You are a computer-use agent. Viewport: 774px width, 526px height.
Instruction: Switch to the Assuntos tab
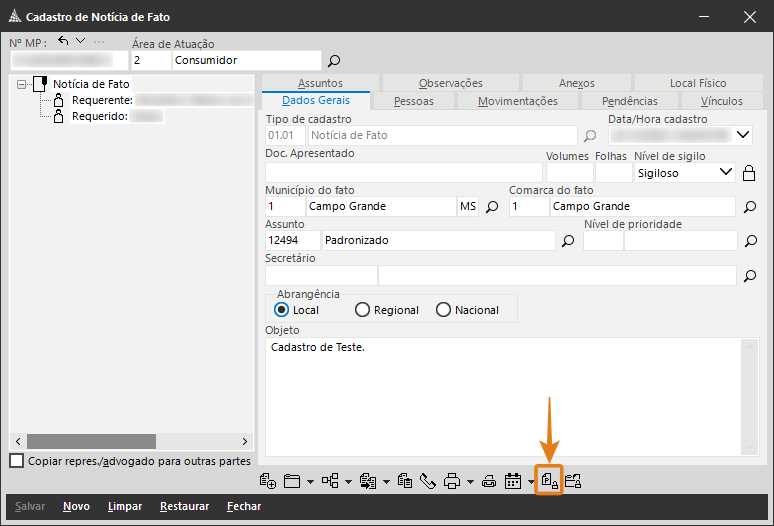click(320, 83)
